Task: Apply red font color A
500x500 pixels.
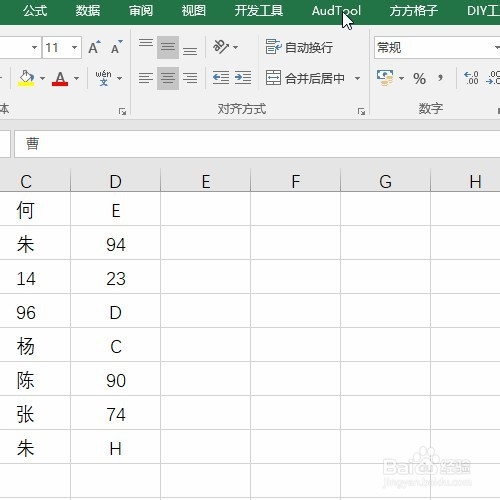Action: coord(60,78)
